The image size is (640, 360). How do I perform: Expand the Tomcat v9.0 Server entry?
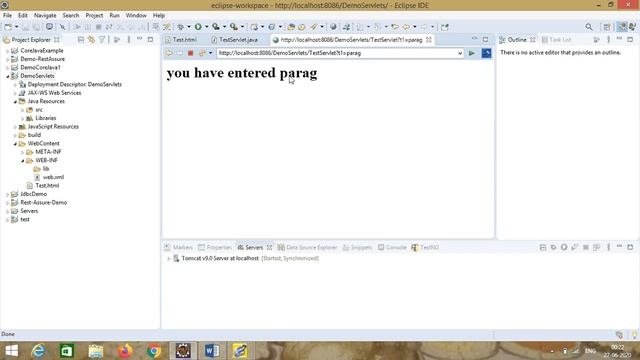[x=169, y=259]
